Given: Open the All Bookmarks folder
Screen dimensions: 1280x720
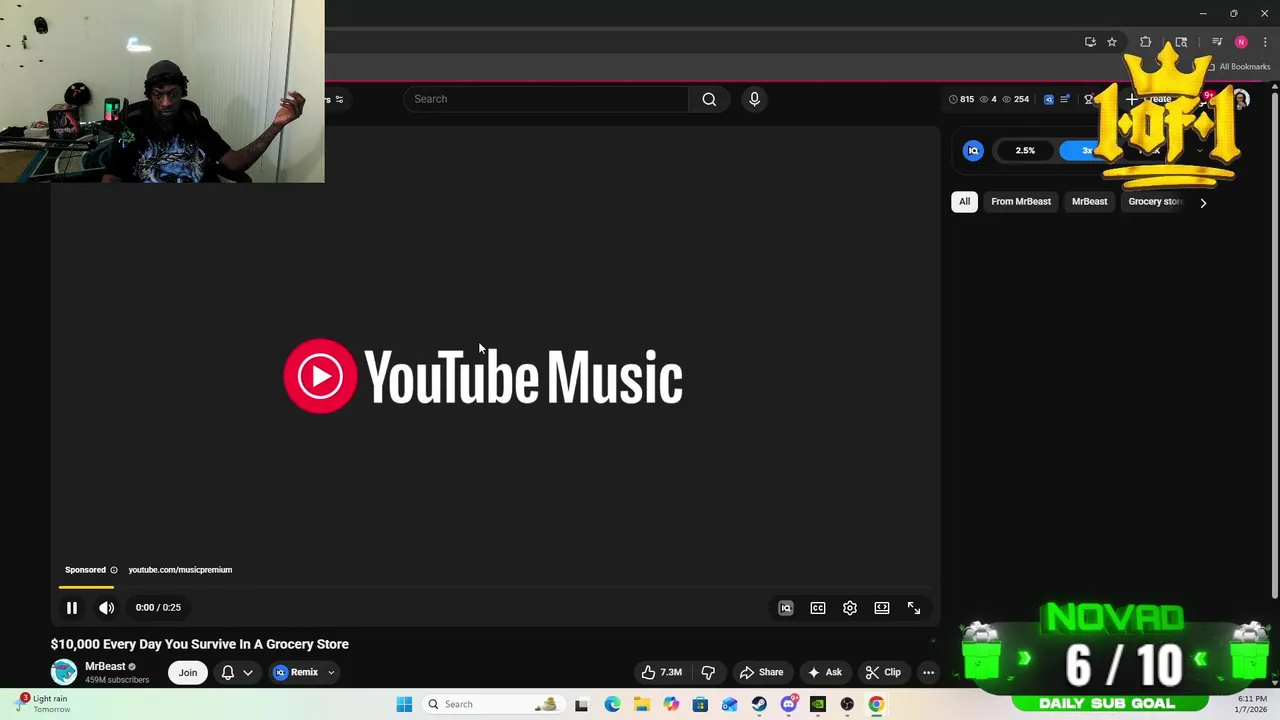Looking at the screenshot, I should pyautogui.click(x=1238, y=67).
